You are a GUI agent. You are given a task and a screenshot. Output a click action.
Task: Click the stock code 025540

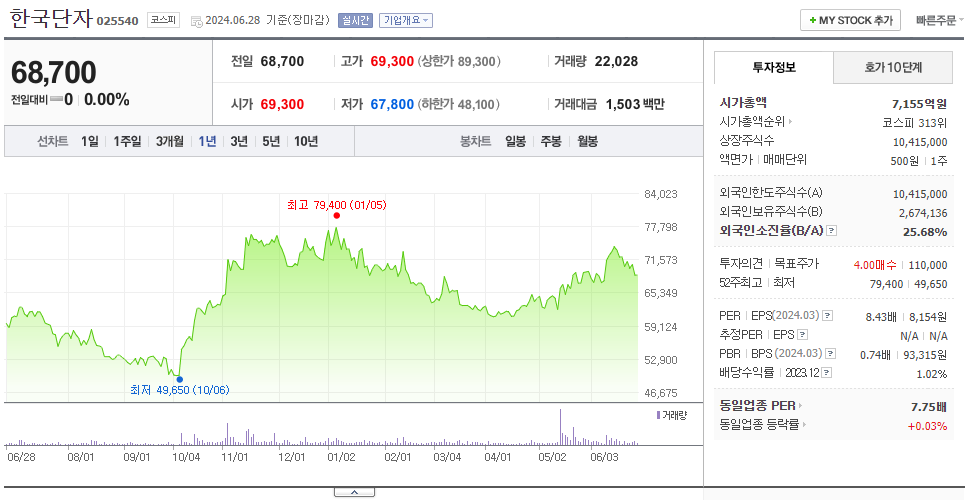117,22
